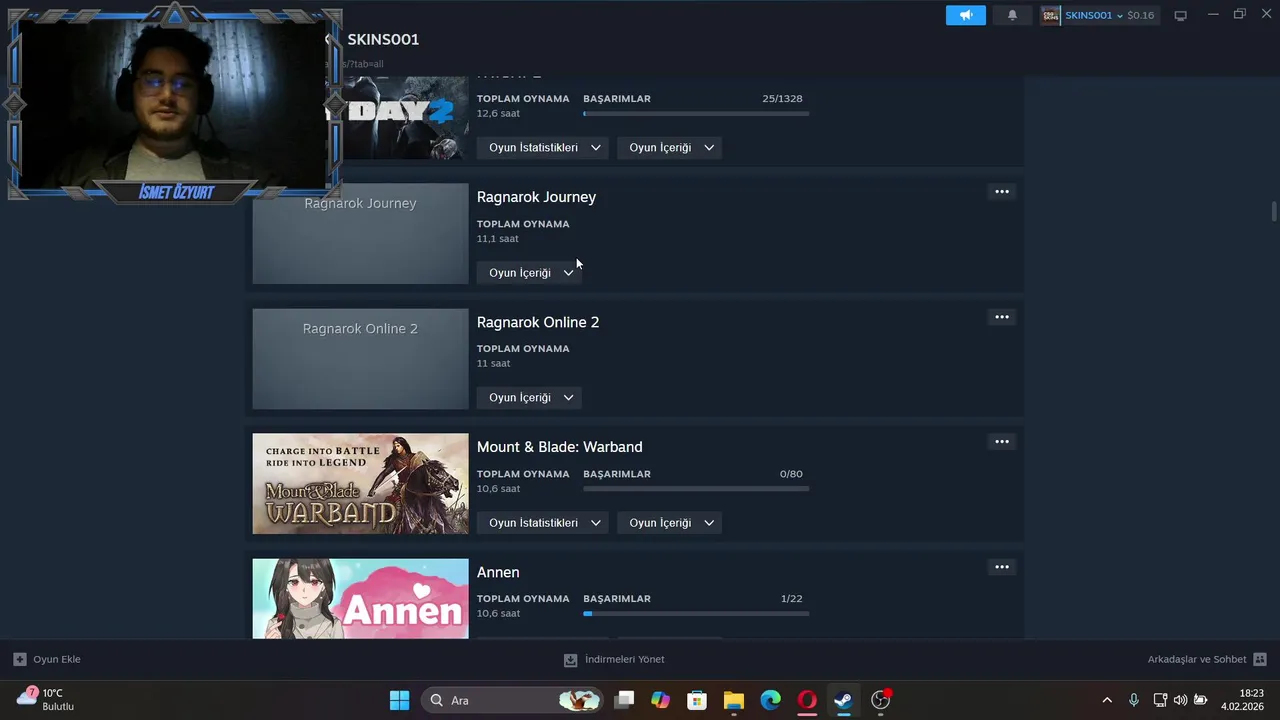Open the SKINS001 account dropdown menu
This screenshot has width=1280, height=720.
point(1097,15)
